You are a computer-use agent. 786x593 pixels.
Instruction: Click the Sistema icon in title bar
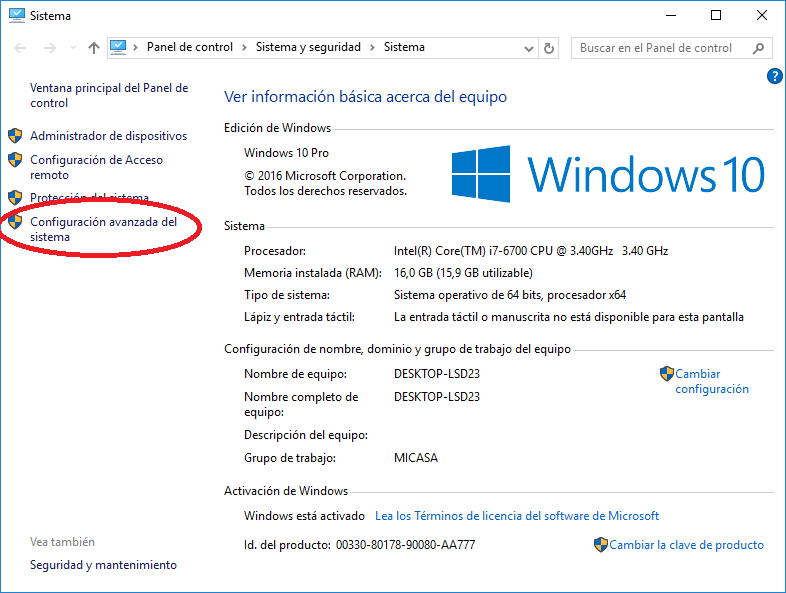15,16
